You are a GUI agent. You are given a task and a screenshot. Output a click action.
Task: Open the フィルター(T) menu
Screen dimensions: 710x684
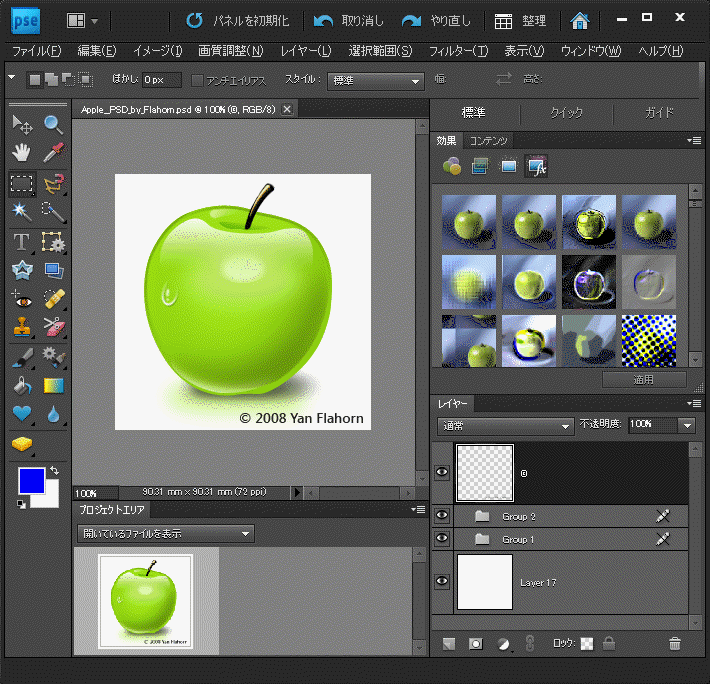coord(458,51)
